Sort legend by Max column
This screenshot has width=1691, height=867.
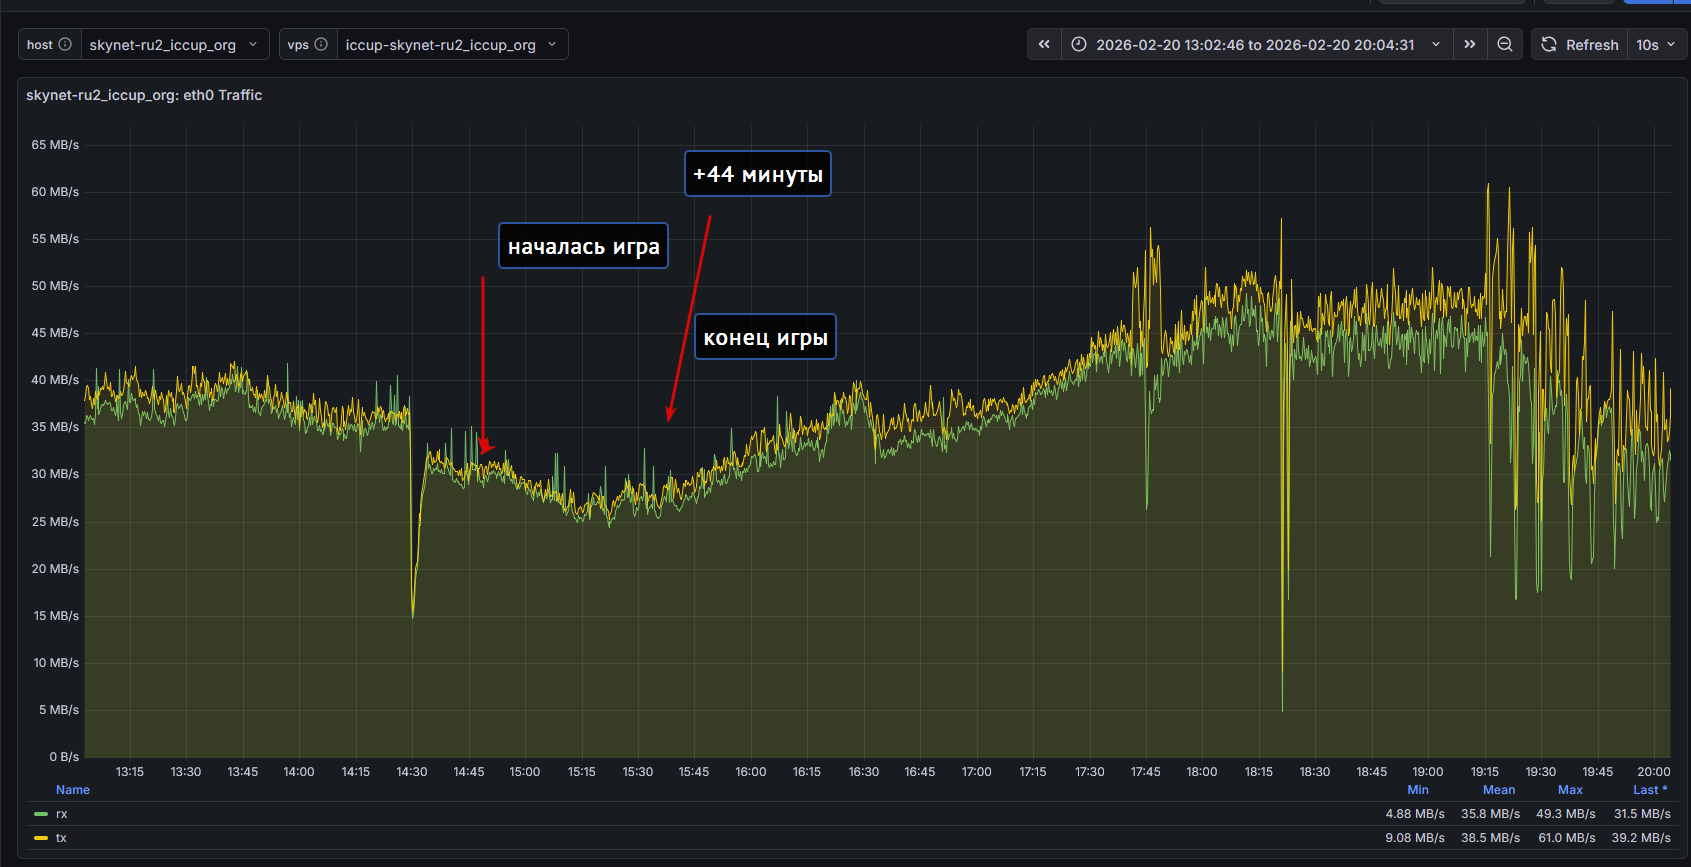click(1570, 790)
